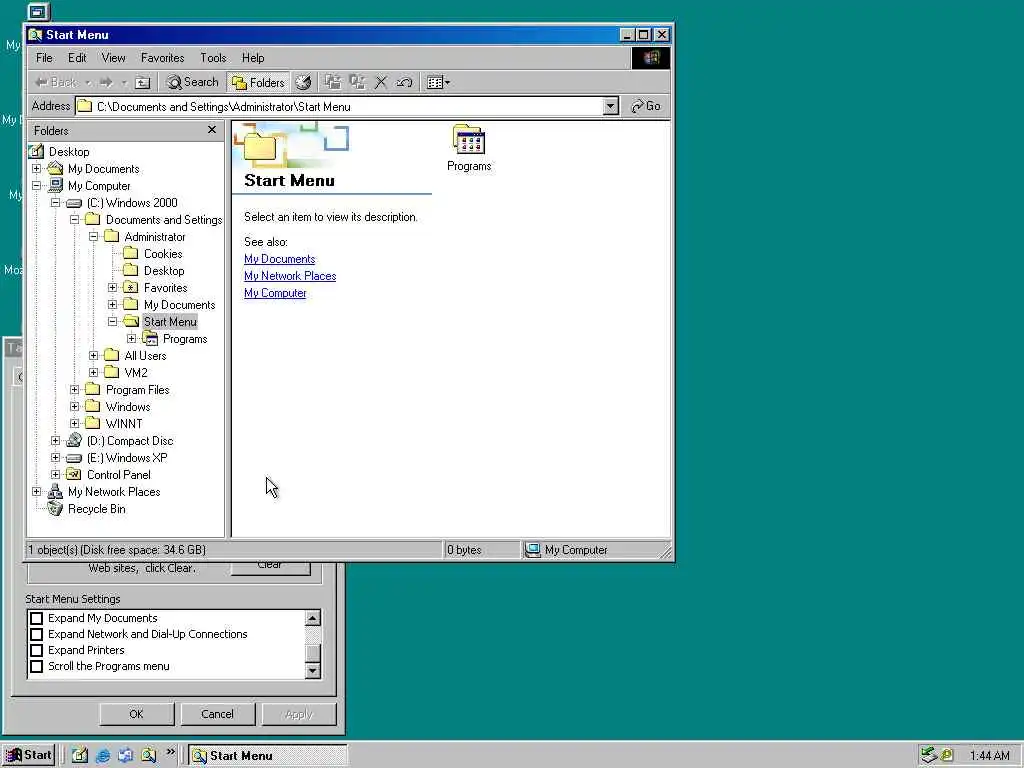The image size is (1024, 768).
Task: Enable Expand Network and Dial-Up Connections checkbox
Action: tap(37, 634)
